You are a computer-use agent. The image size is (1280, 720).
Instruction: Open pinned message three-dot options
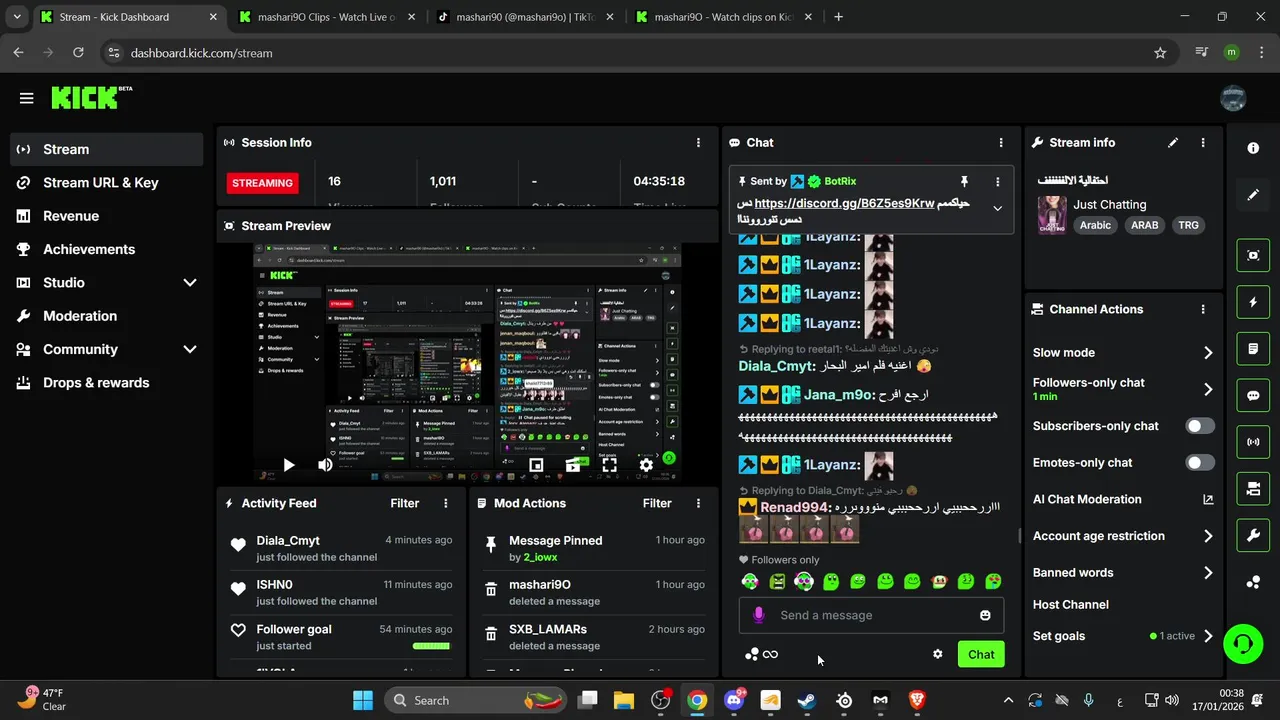[997, 181]
